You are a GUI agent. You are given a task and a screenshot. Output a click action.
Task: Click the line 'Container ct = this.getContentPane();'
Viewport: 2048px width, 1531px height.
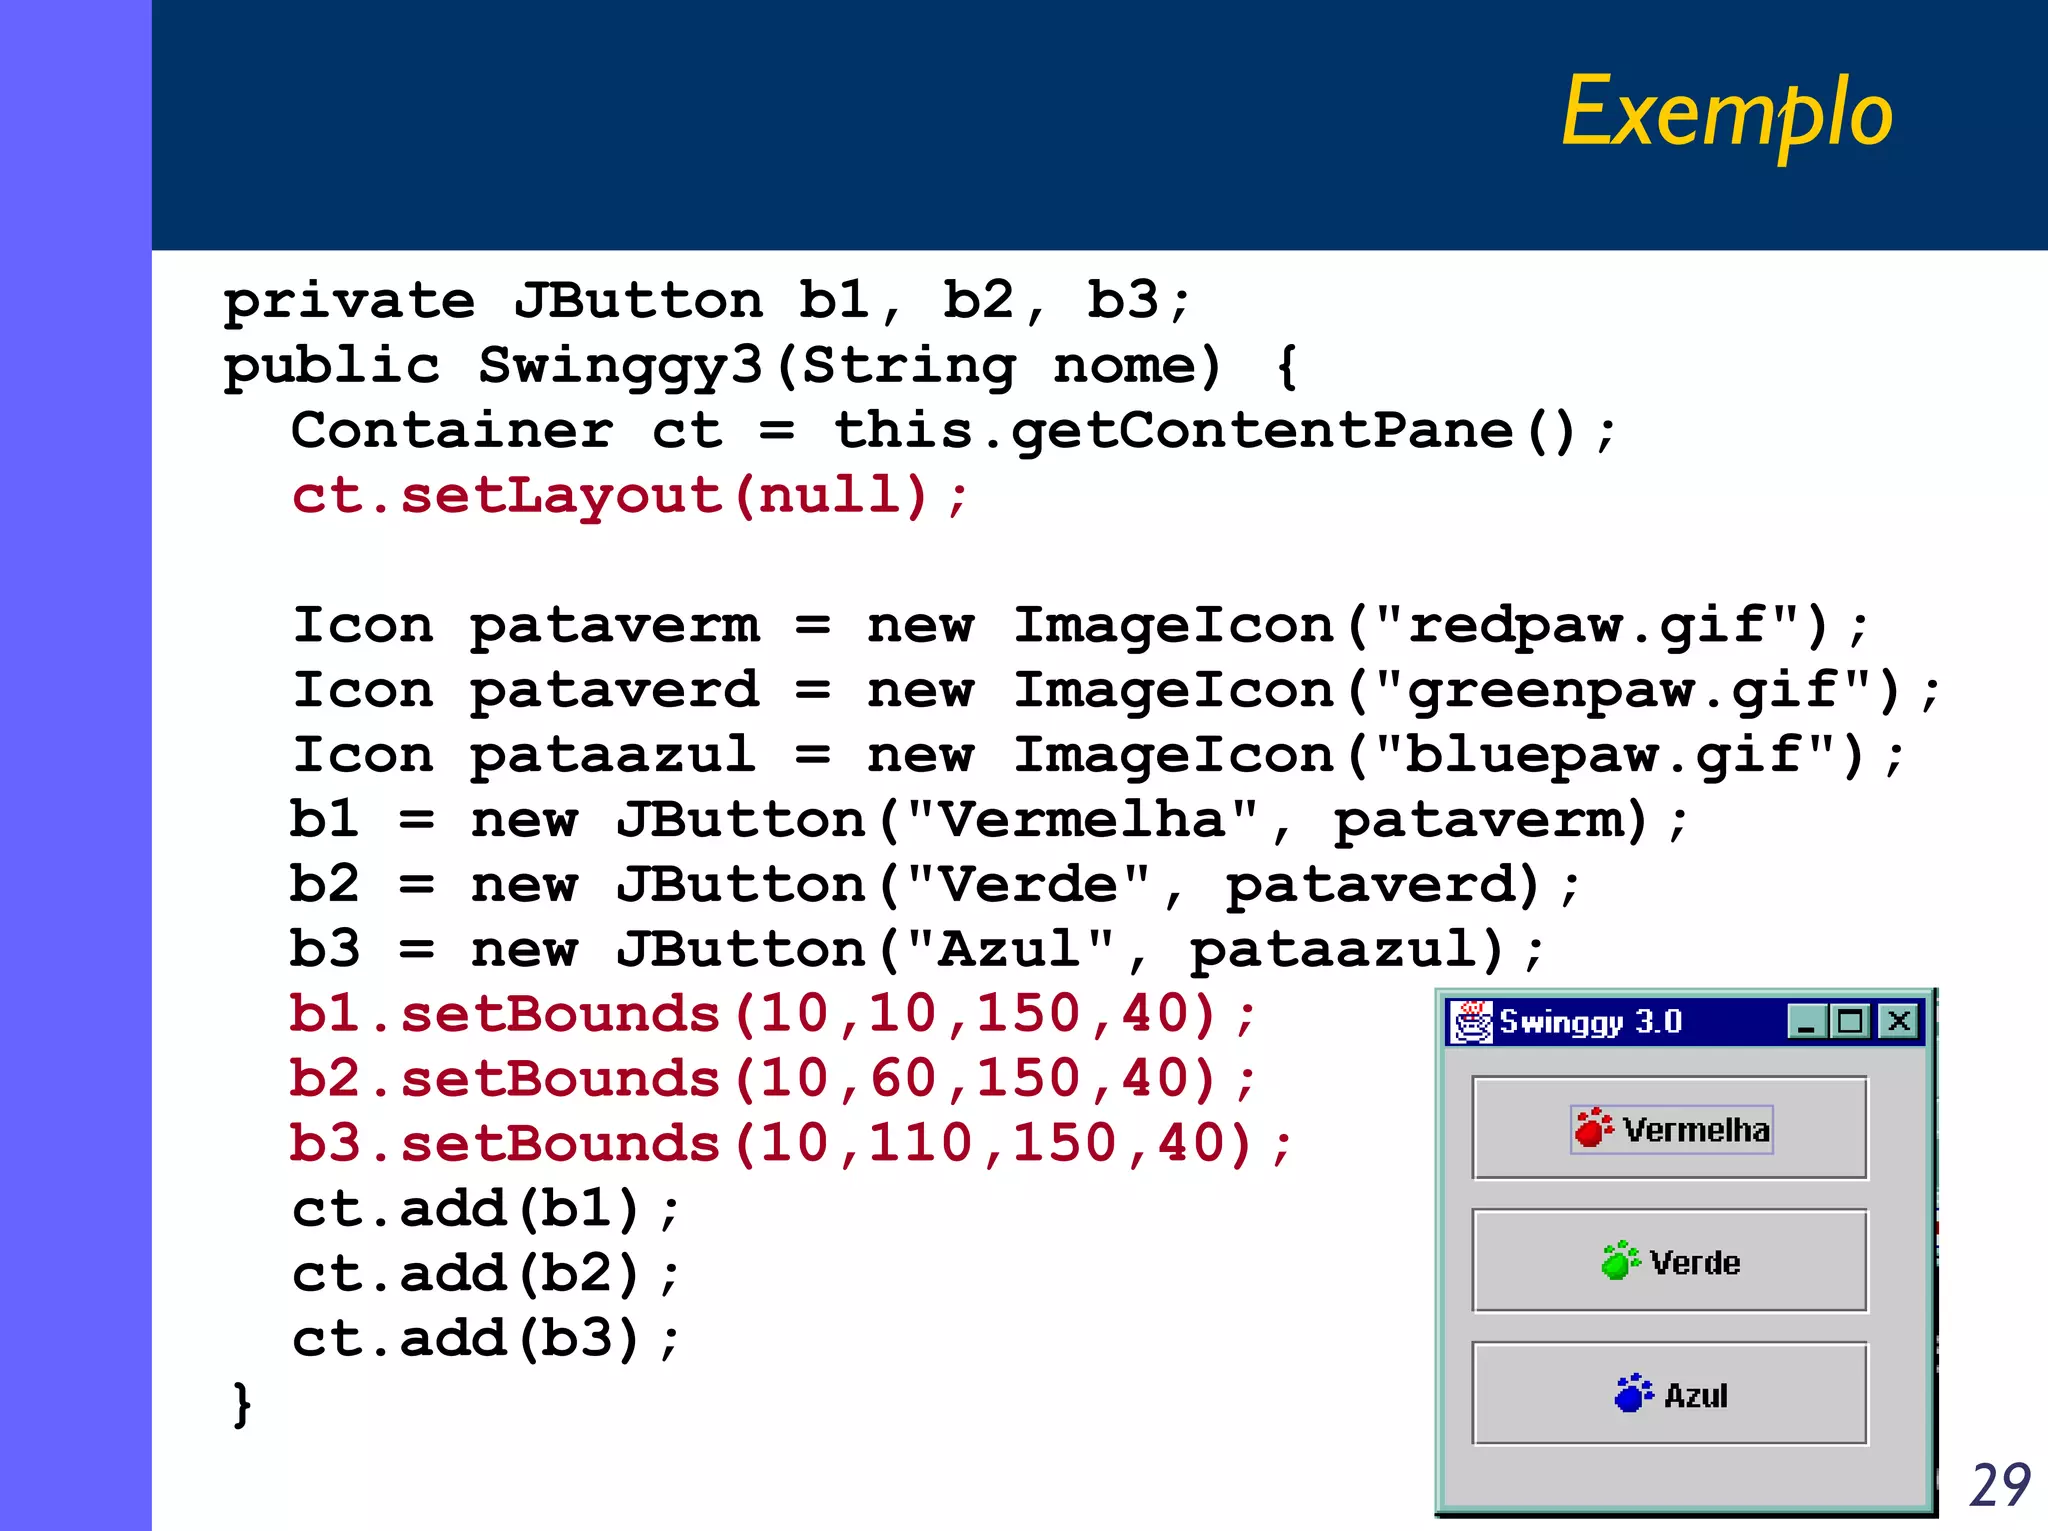(x=954, y=432)
